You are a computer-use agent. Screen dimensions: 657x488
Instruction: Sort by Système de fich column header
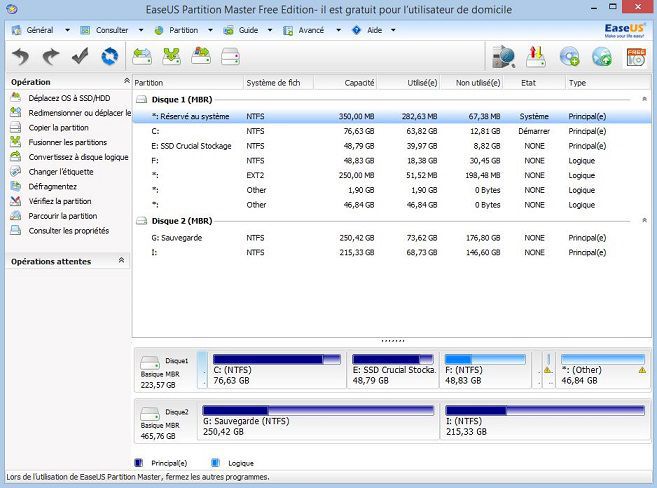tap(278, 83)
